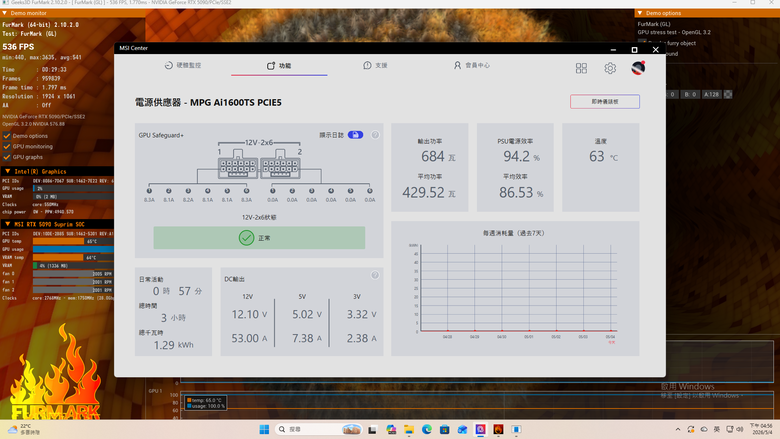Open Task View on taskbar

(x=372, y=430)
